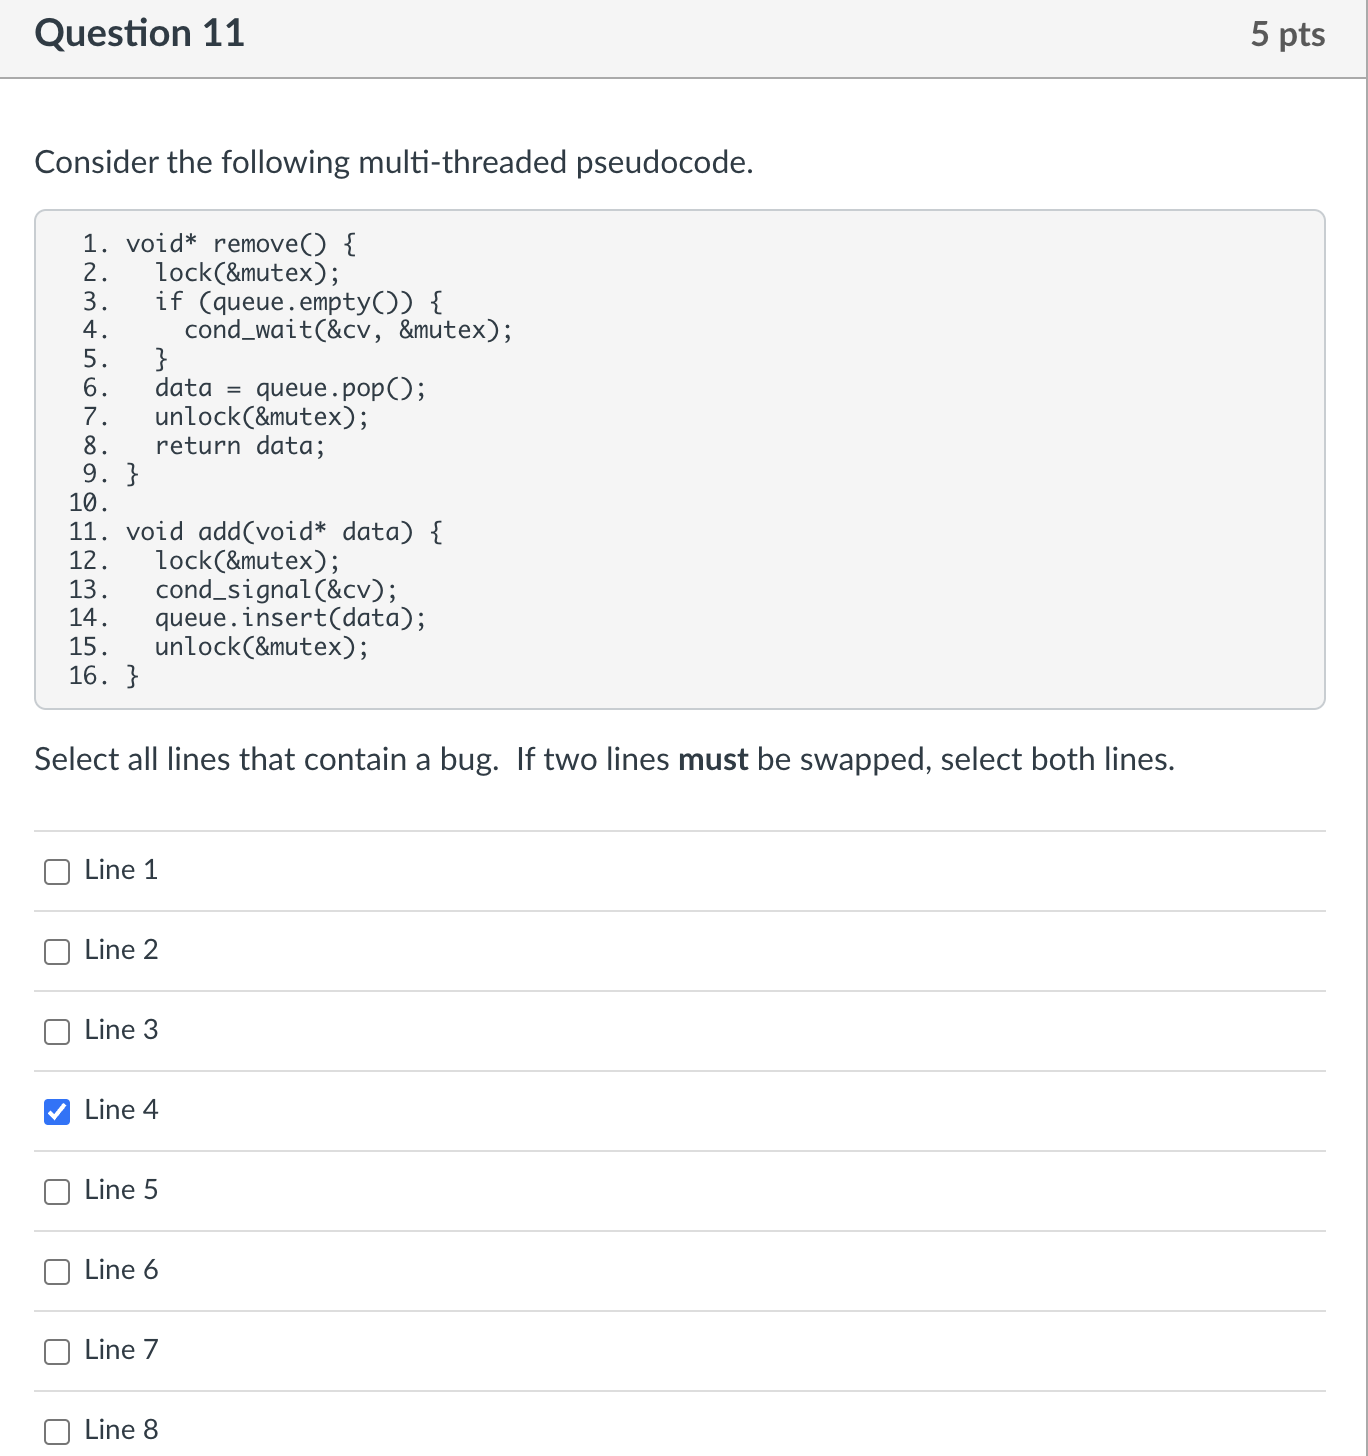
Task: Check the Line 3 checkbox
Action: coord(57,1032)
